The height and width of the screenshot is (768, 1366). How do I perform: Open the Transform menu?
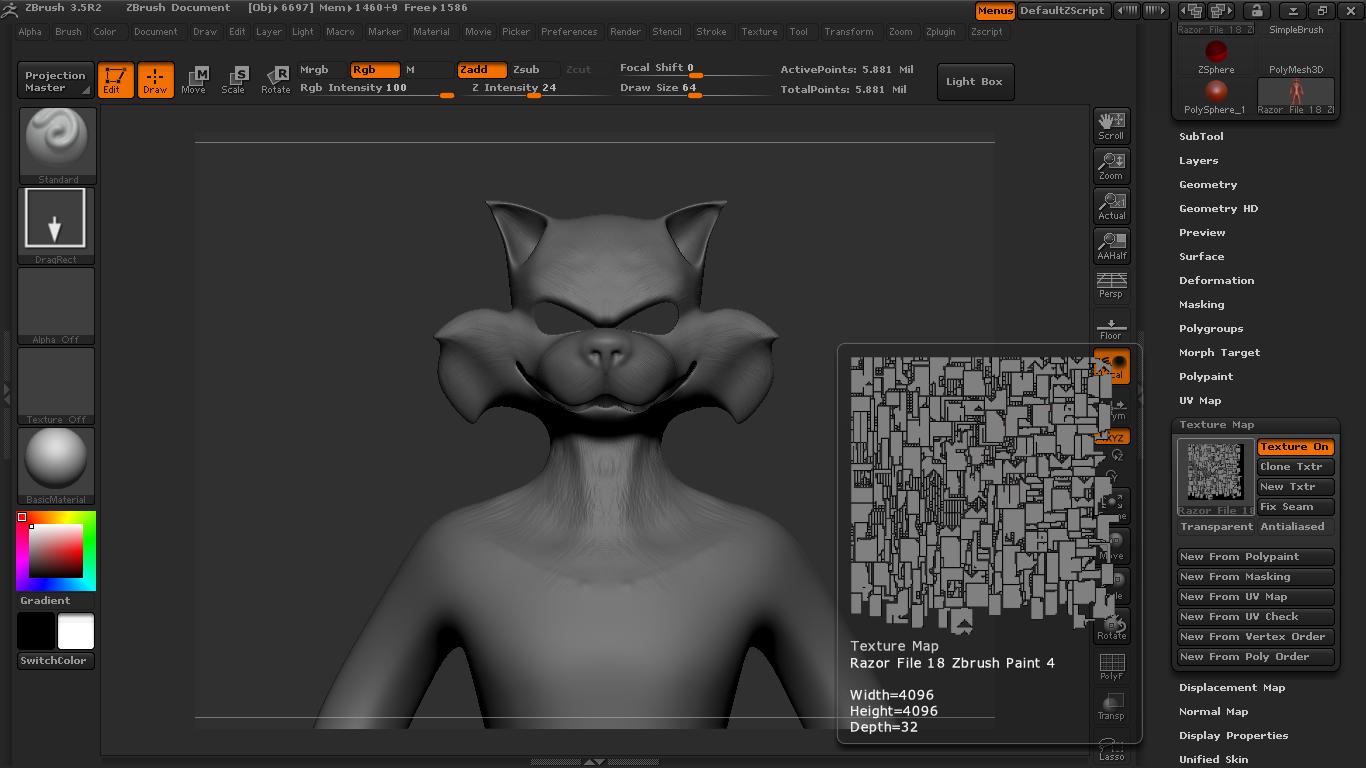click(x=849, y=32)
